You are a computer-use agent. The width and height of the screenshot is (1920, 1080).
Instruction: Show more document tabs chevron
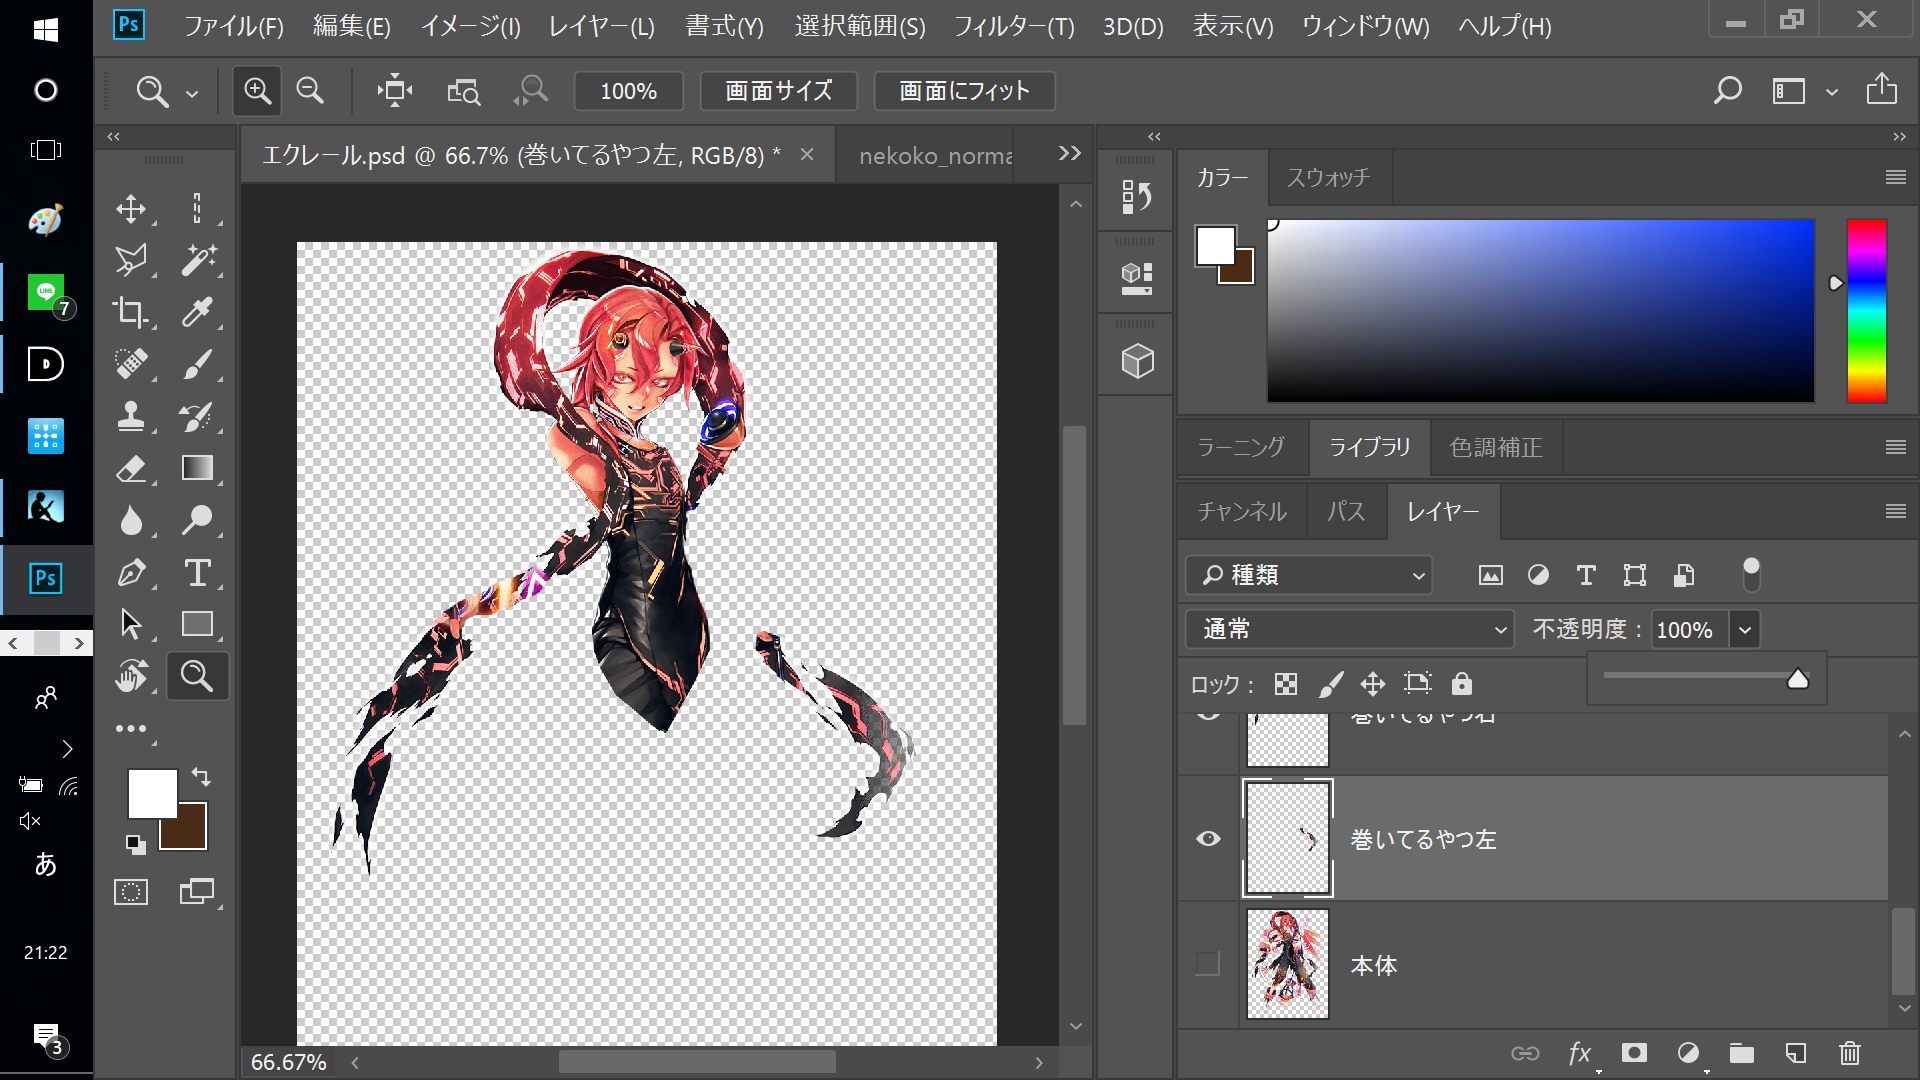(x=1070, y=153)
